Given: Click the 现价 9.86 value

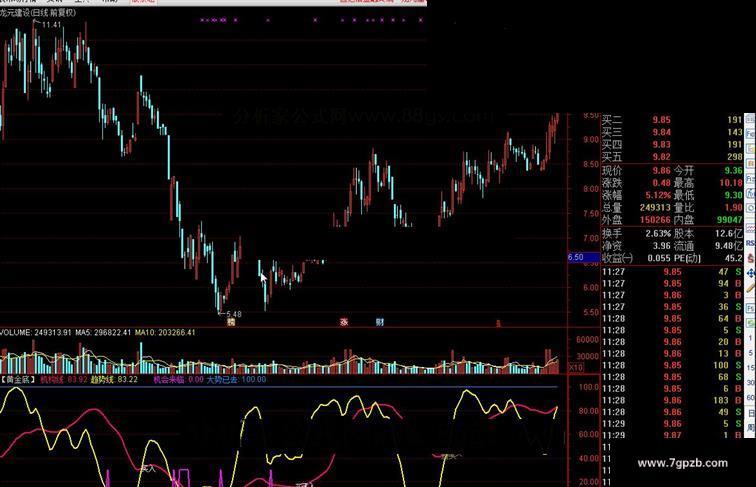Looking at the screenshot, I should click(662, 170).
